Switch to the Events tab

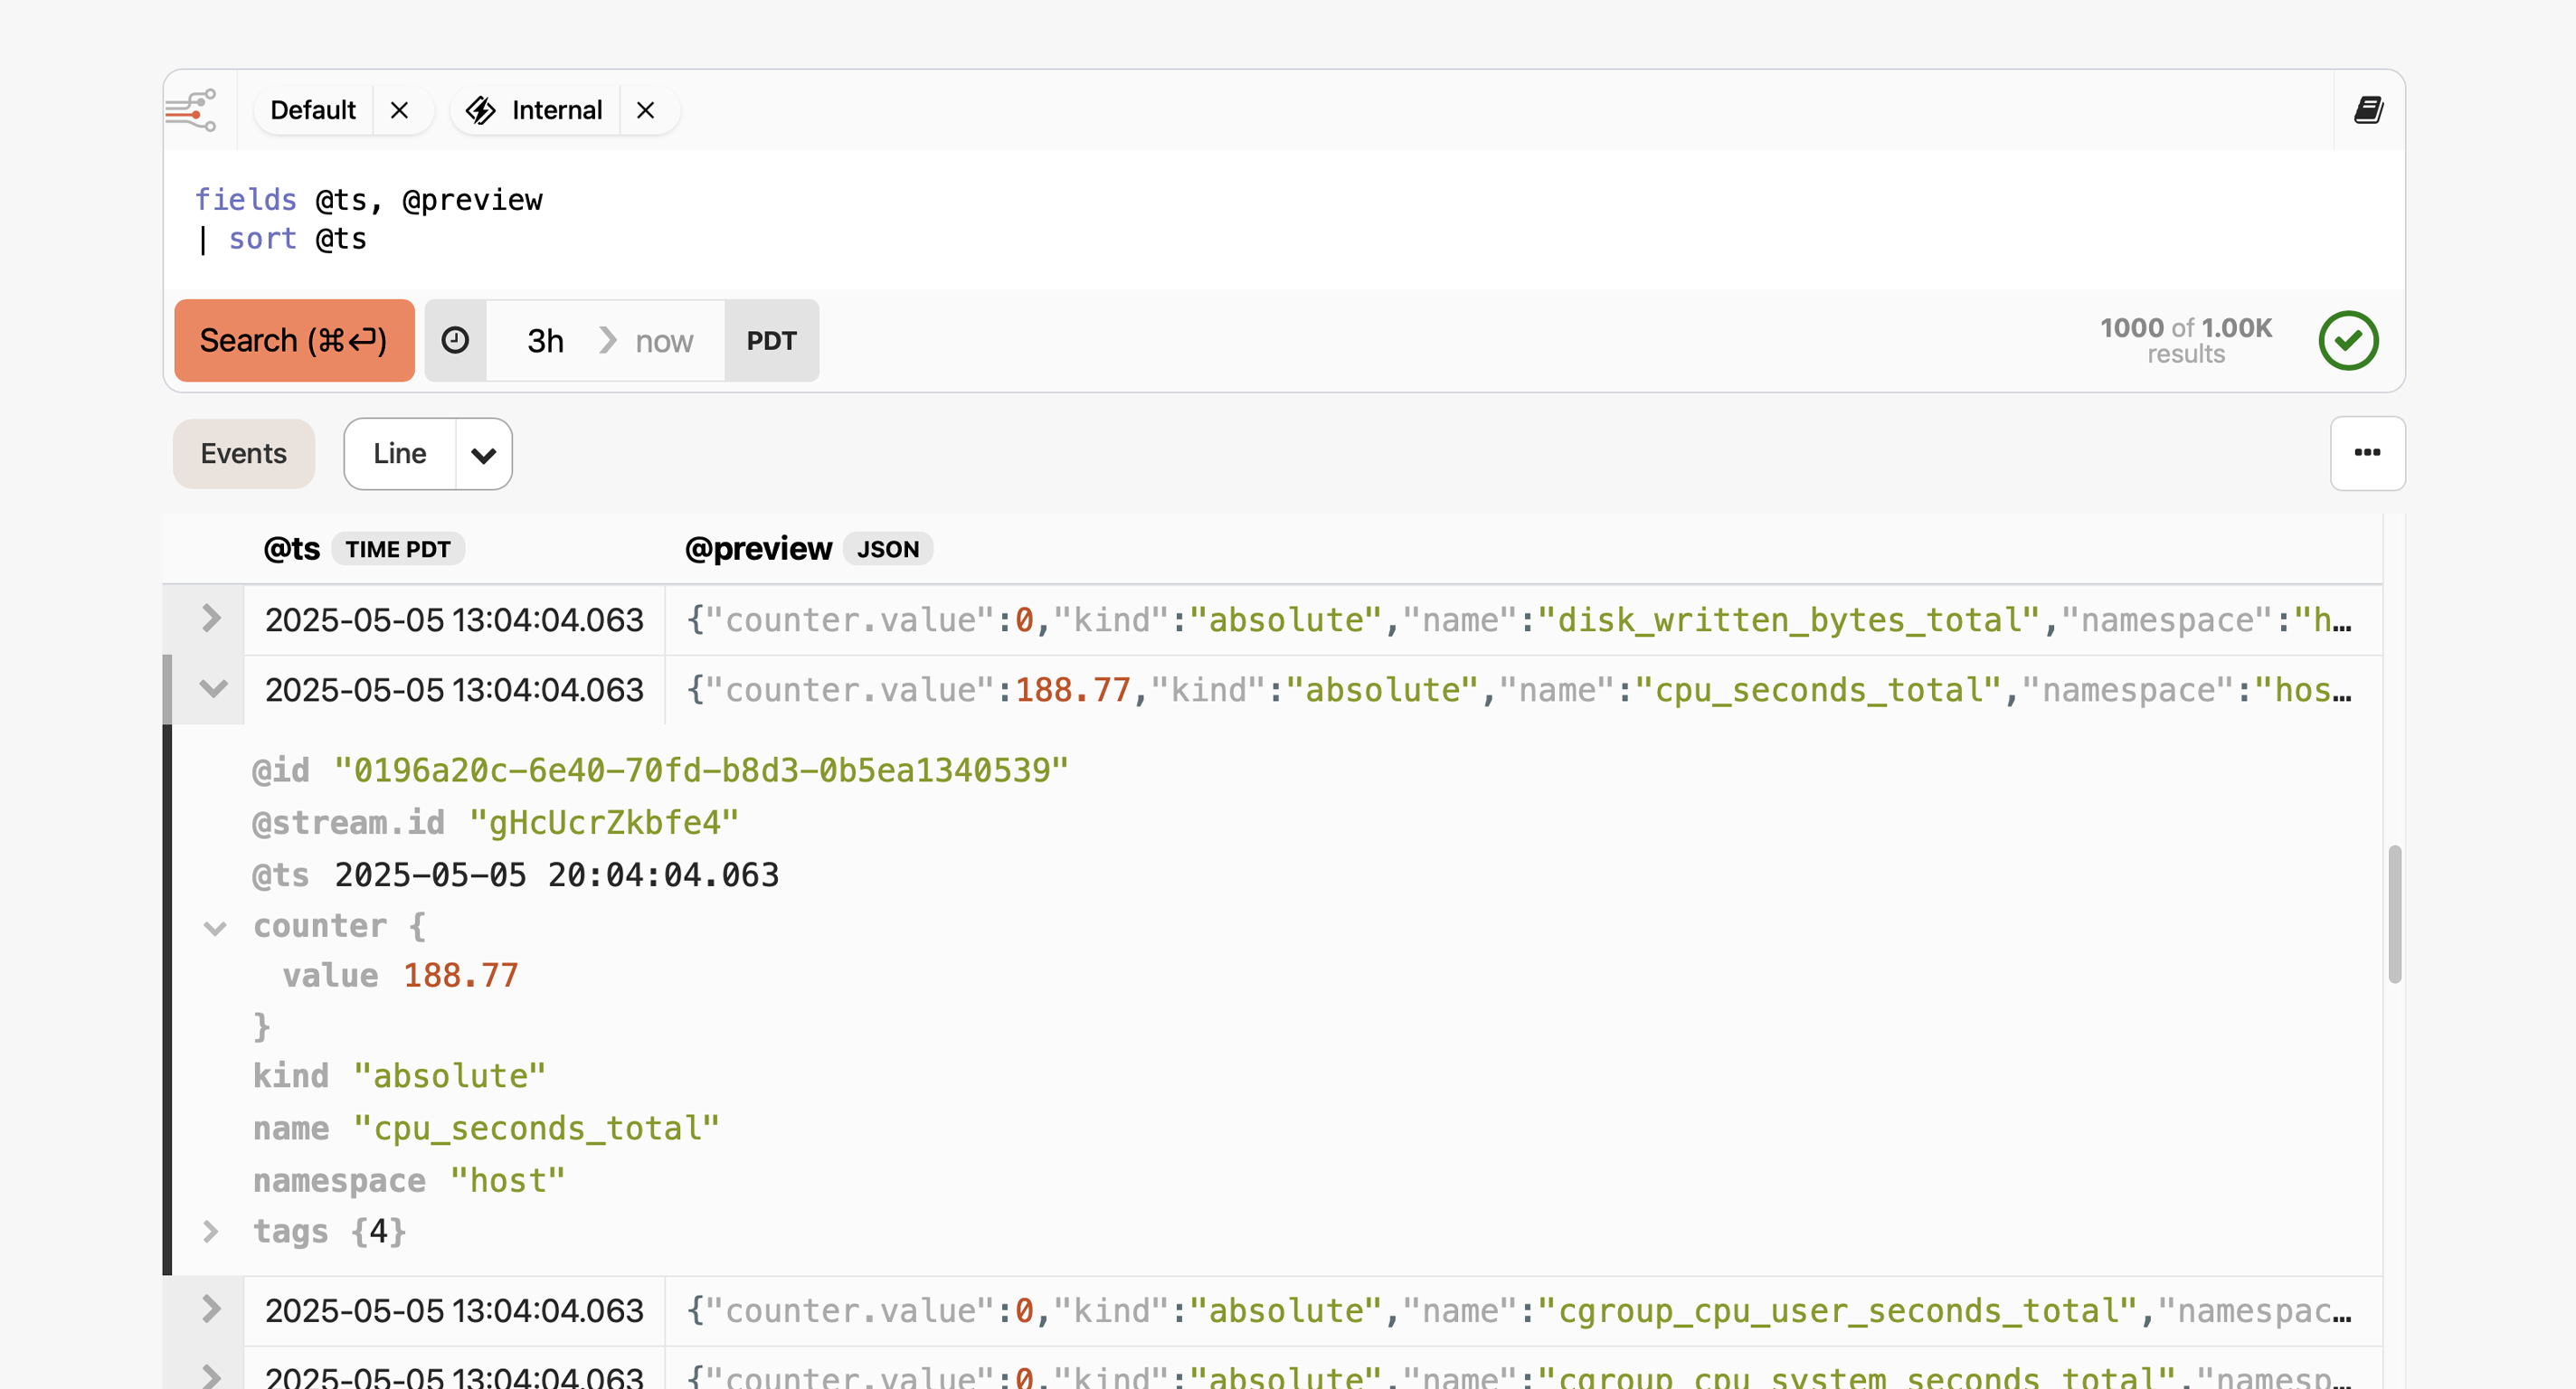coord(243,453)
